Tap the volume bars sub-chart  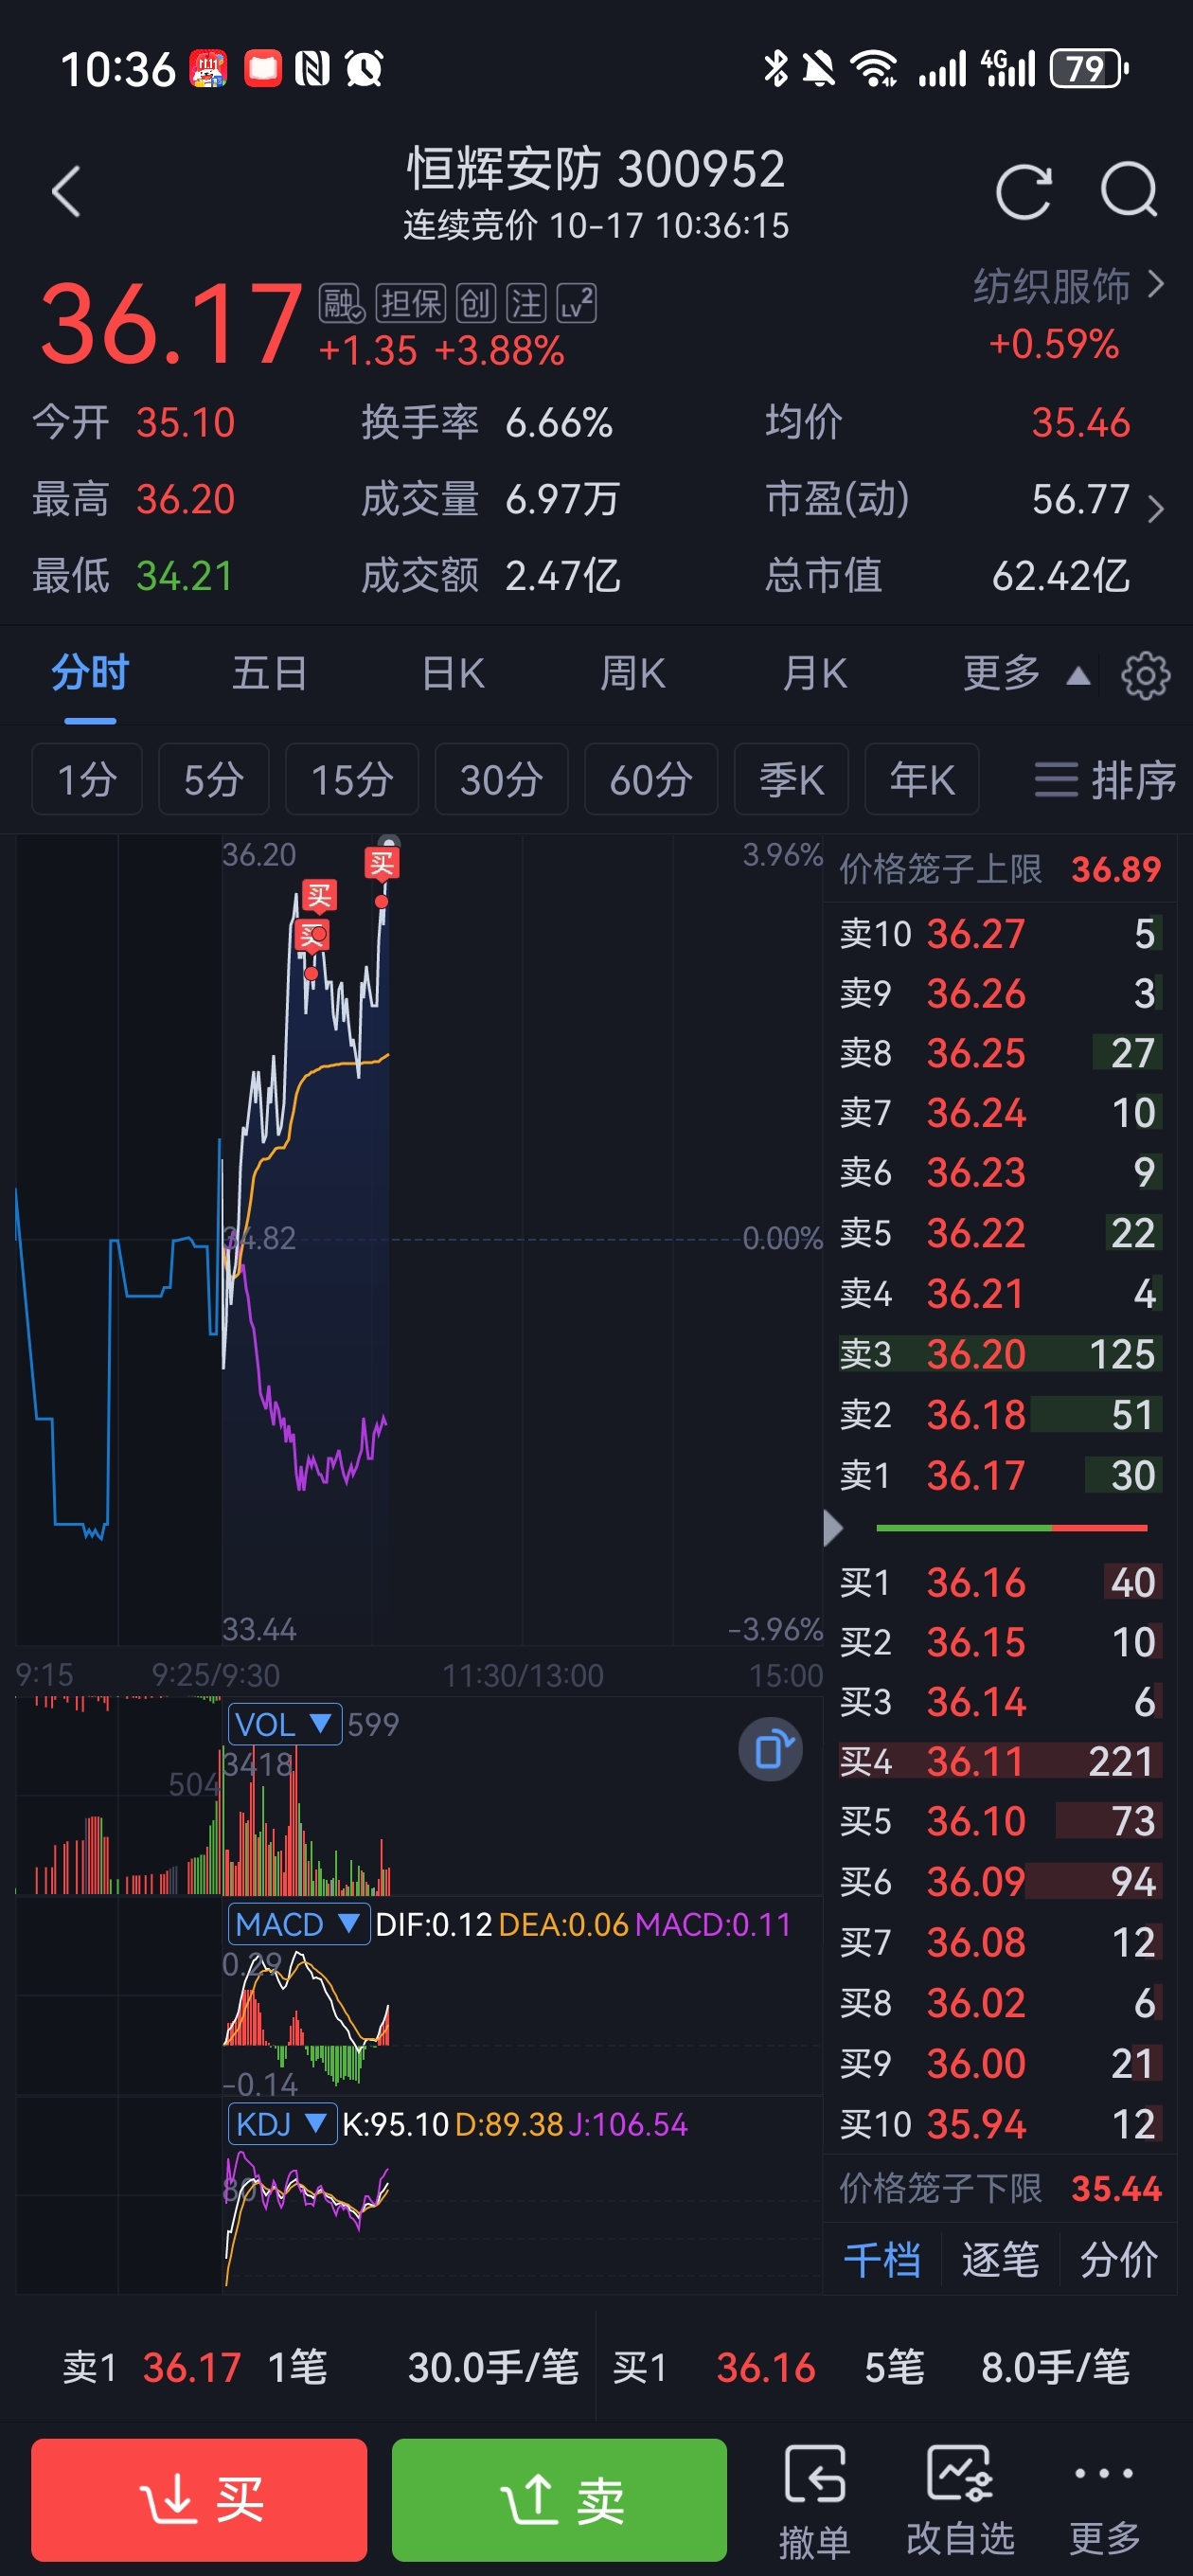419,1796
